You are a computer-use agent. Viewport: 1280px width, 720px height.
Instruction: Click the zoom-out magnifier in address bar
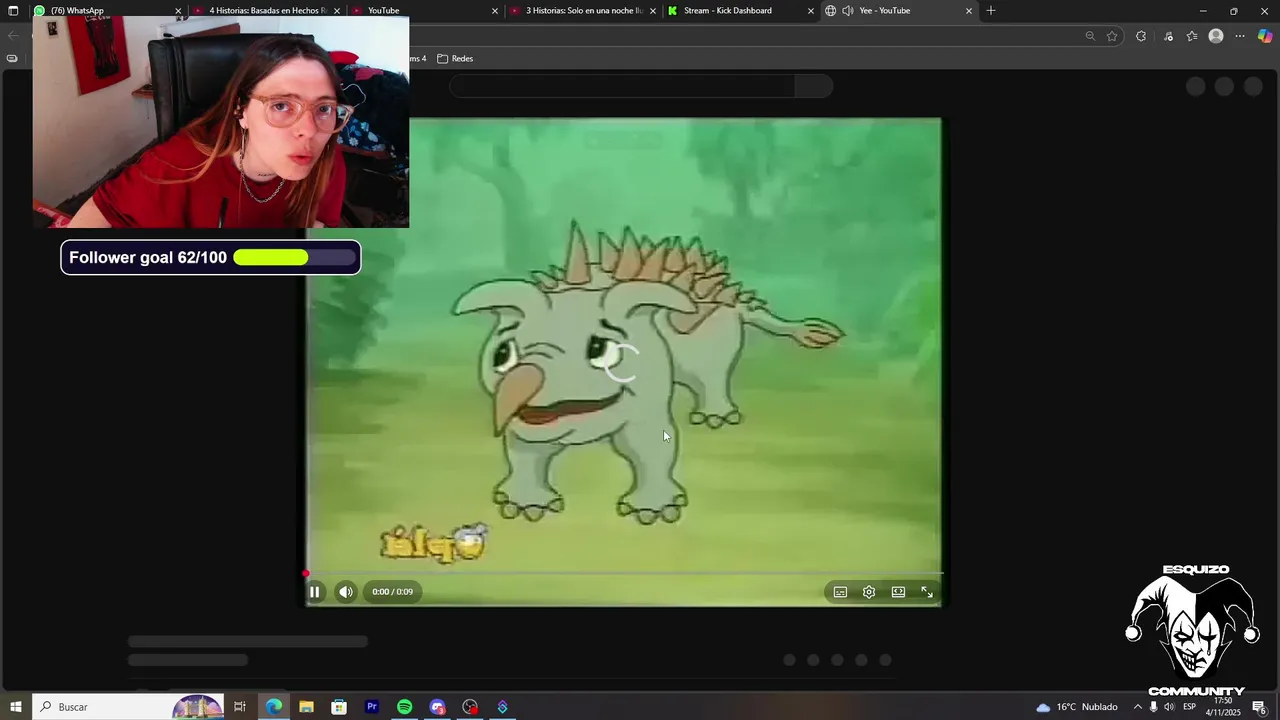[x=1090, y=36]
